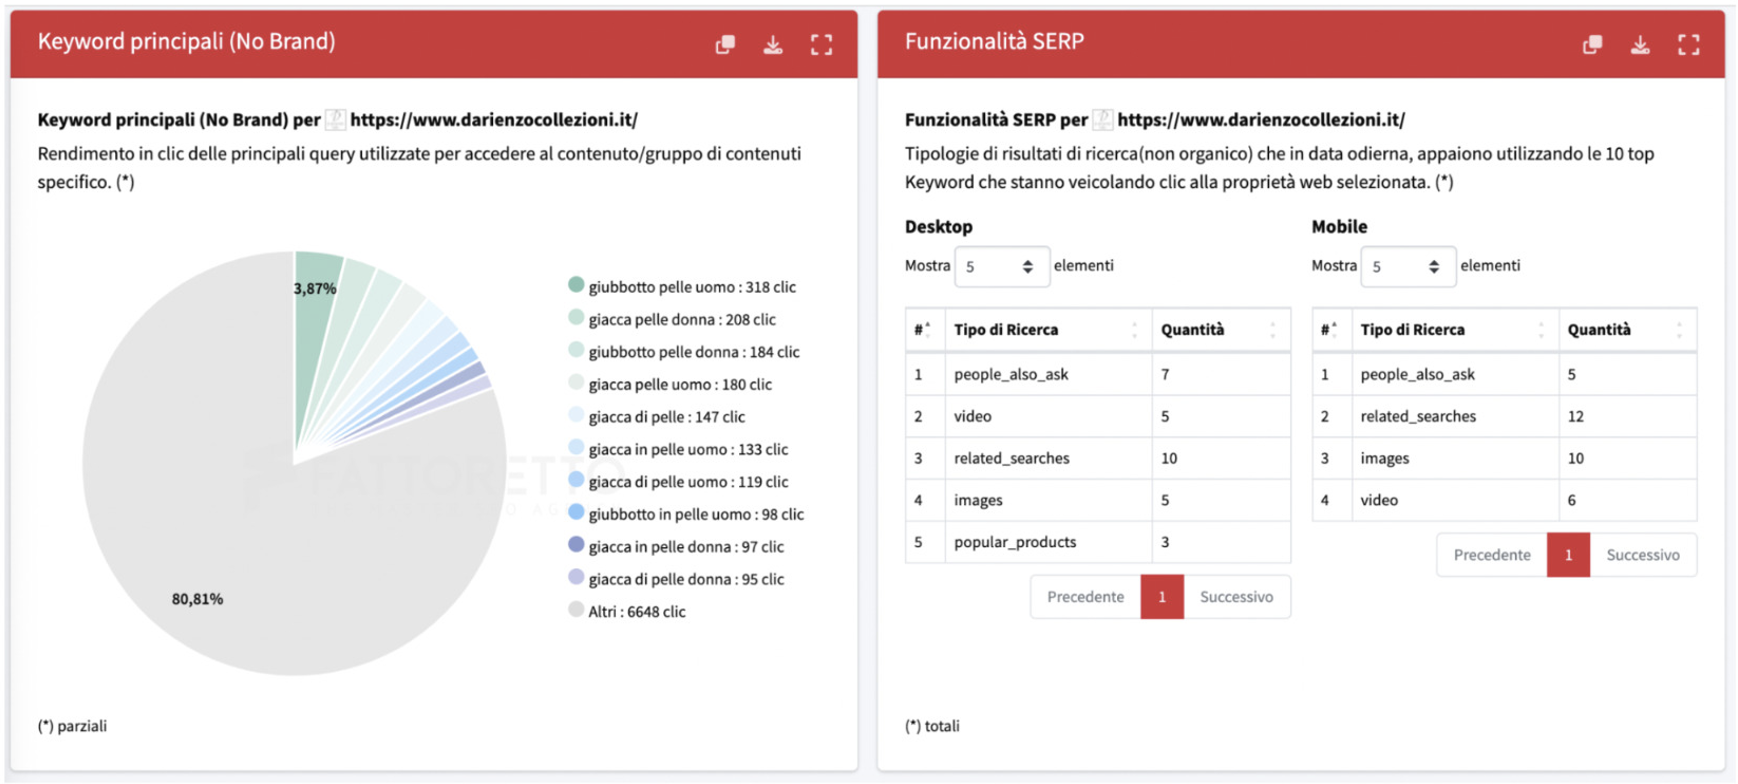Image resolution: width=1738 pixels, height=784 pixels.
Task: Open Desktop 'Mostra' elements dropdown
Action: coord(1001,267)
